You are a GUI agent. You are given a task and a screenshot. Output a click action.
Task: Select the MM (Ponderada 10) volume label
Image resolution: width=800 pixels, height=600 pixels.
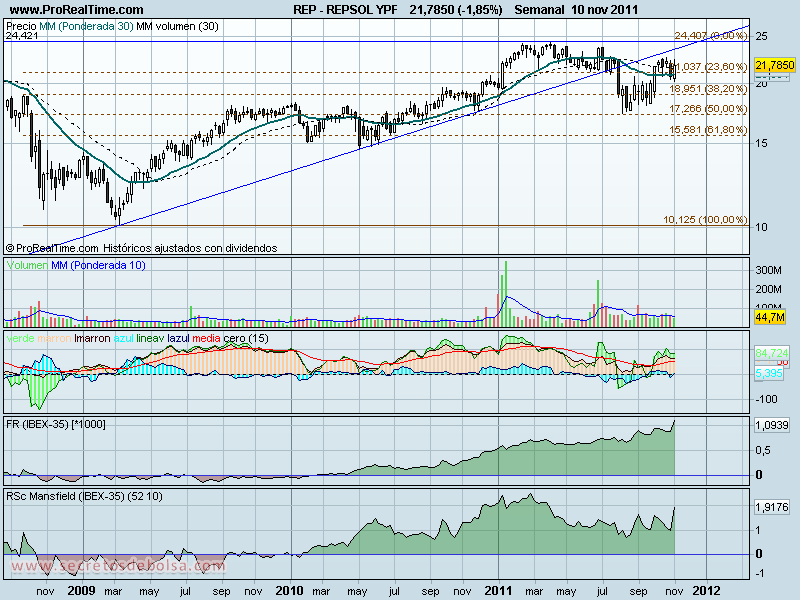pos(98,265)
